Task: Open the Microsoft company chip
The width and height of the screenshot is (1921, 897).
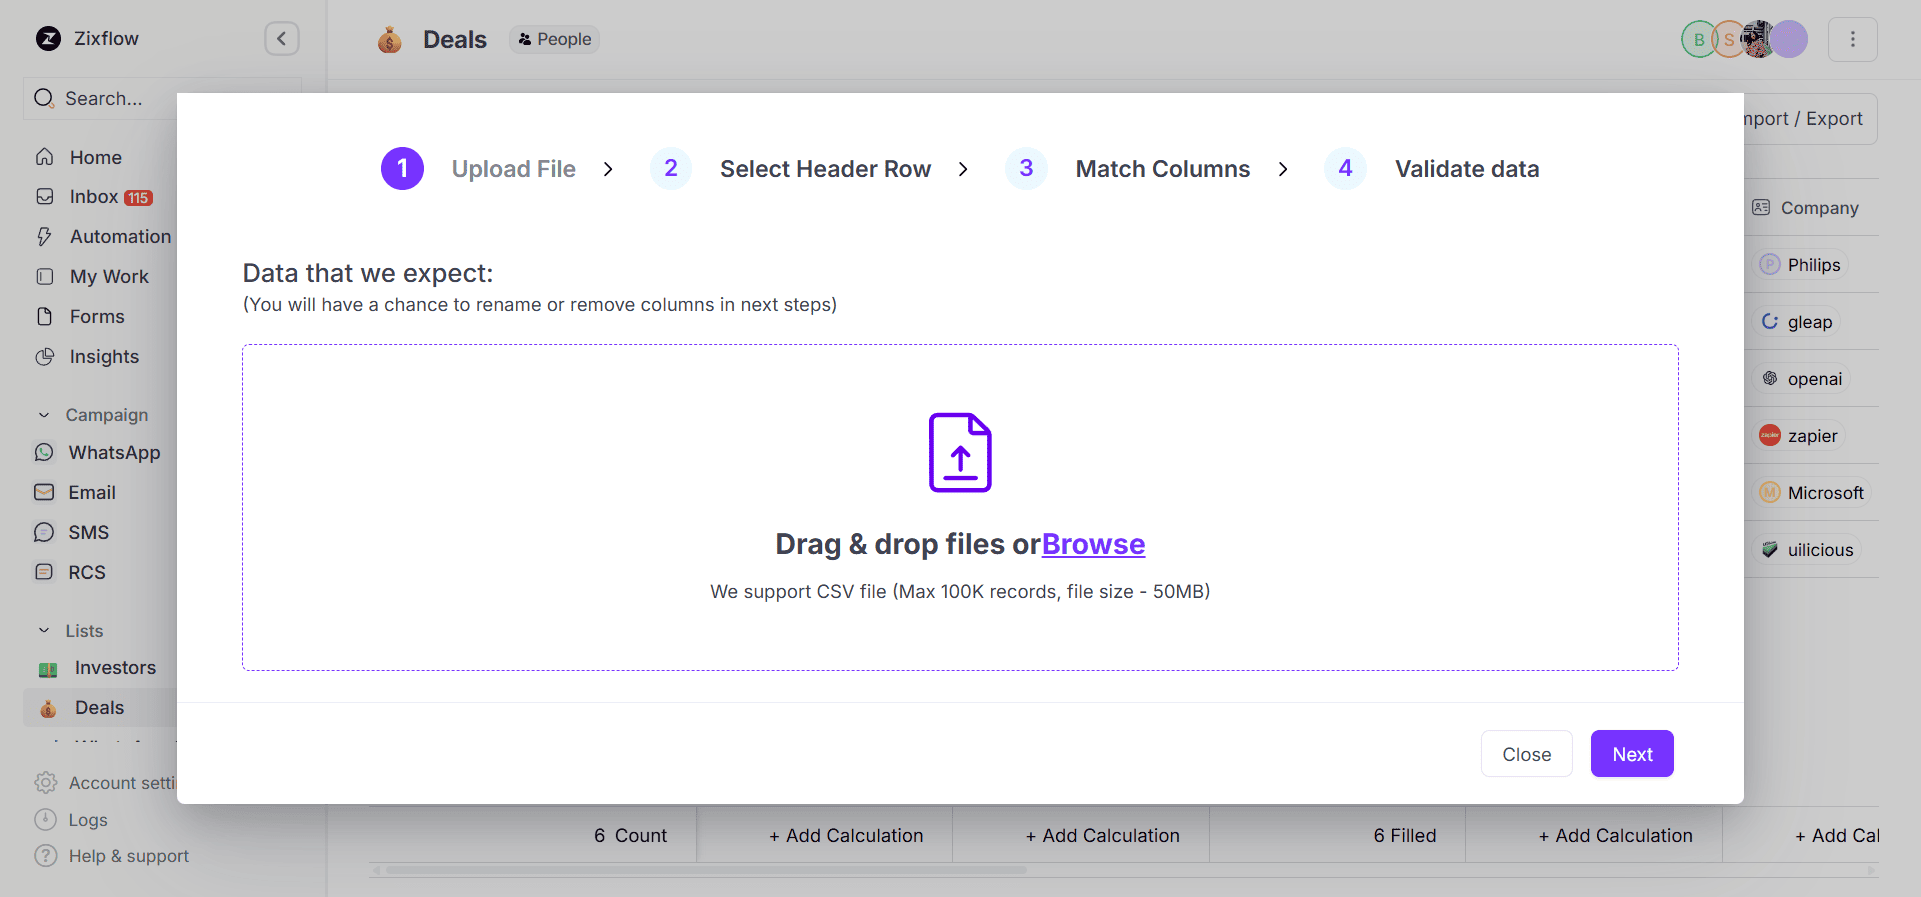Action: pos(1813,493)
